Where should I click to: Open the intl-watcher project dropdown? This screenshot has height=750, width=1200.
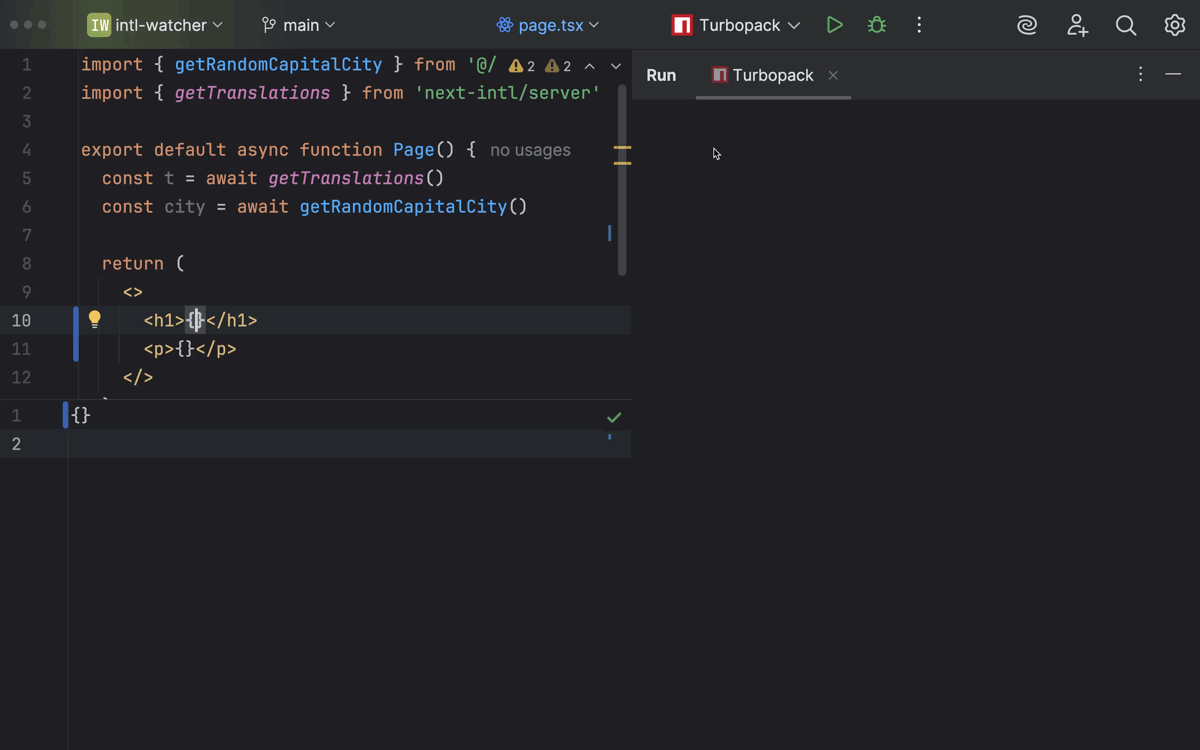(x=155, y=25)
